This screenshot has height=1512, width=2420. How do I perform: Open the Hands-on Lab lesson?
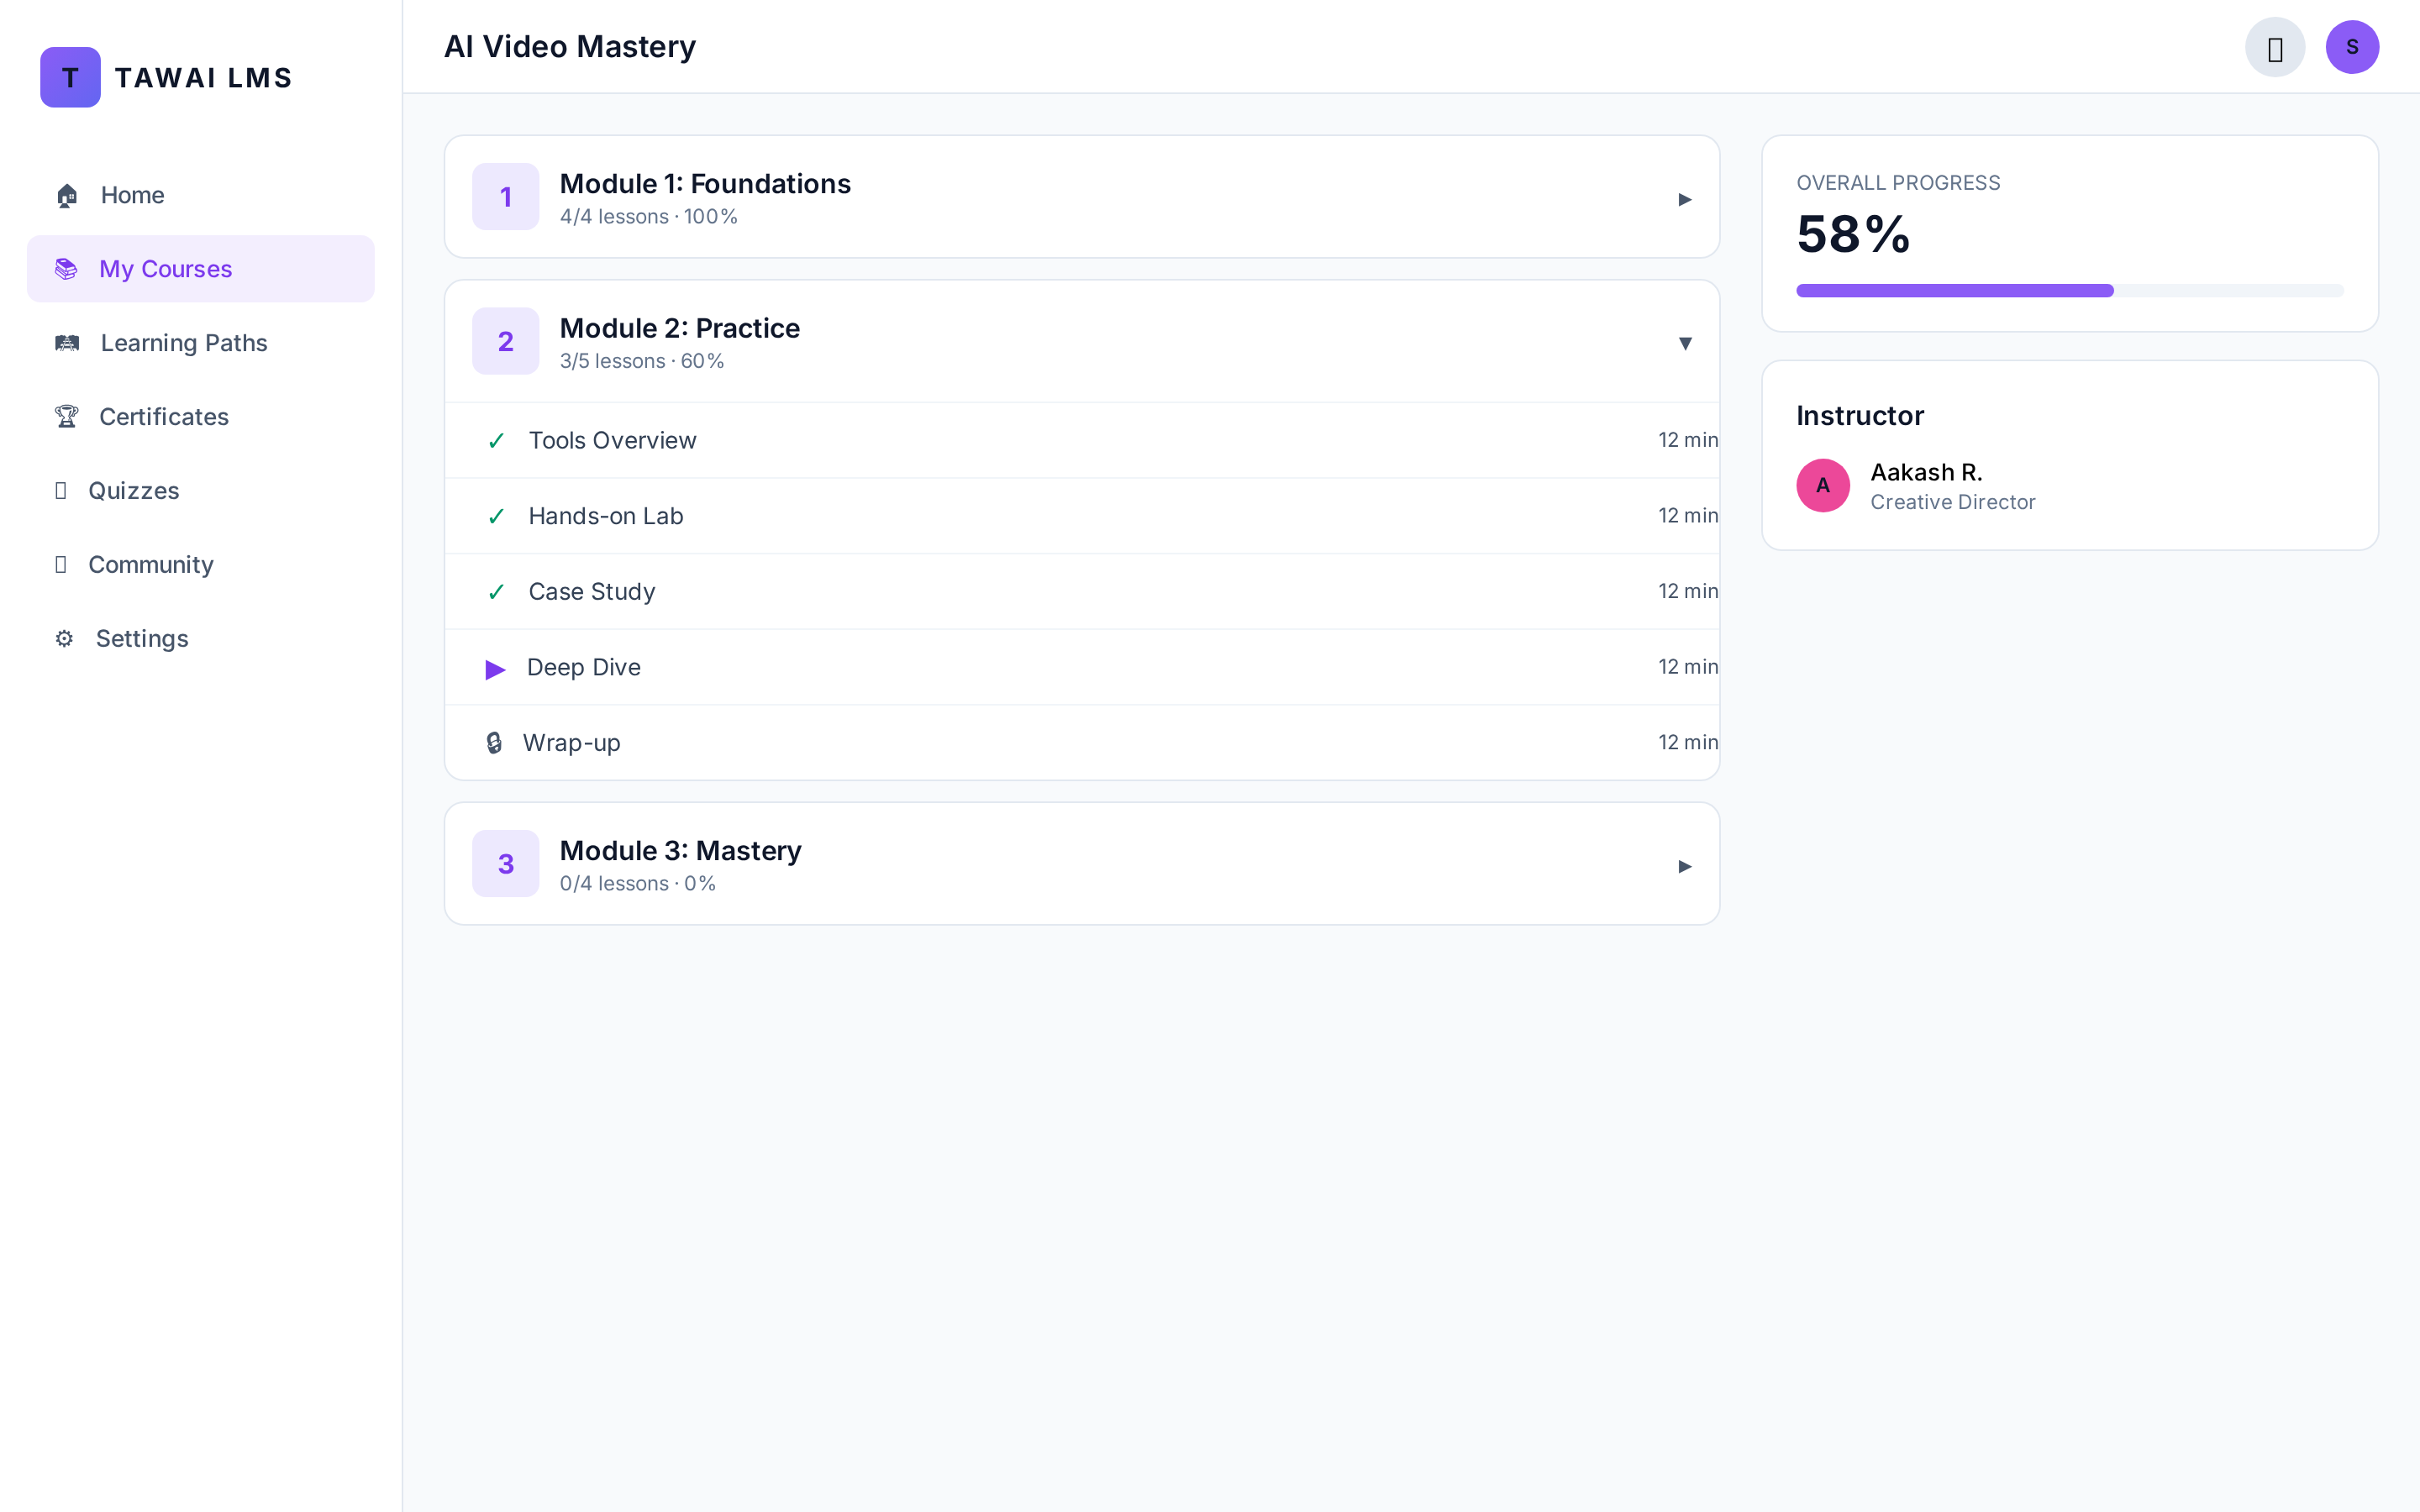point(1082,516)
